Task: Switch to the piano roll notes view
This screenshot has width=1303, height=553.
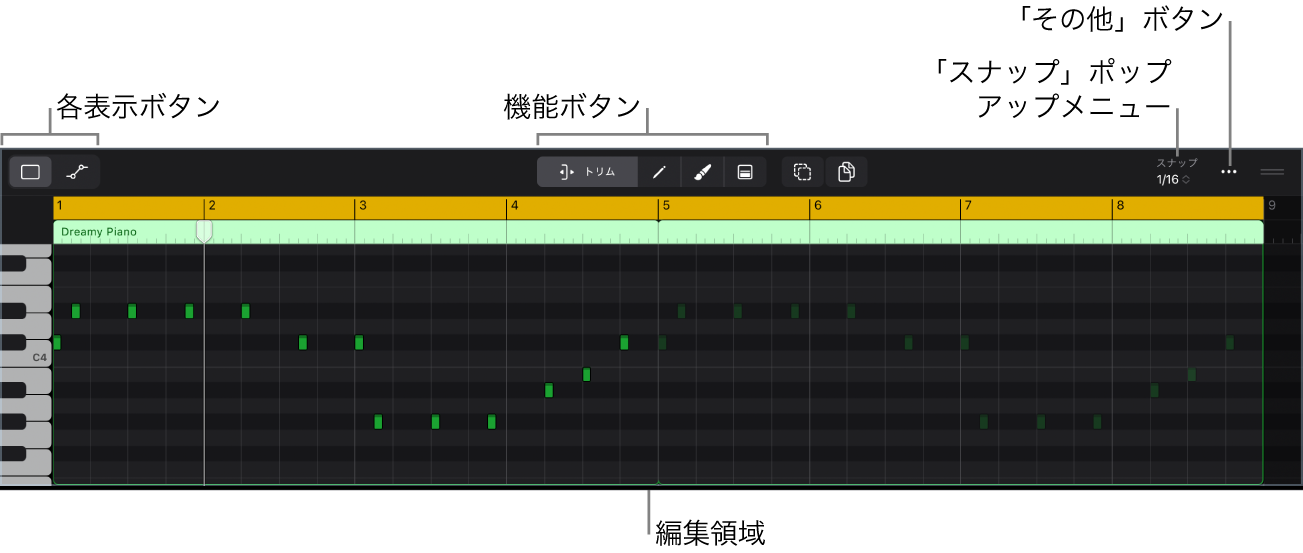Action: click(x=30, y=172)
